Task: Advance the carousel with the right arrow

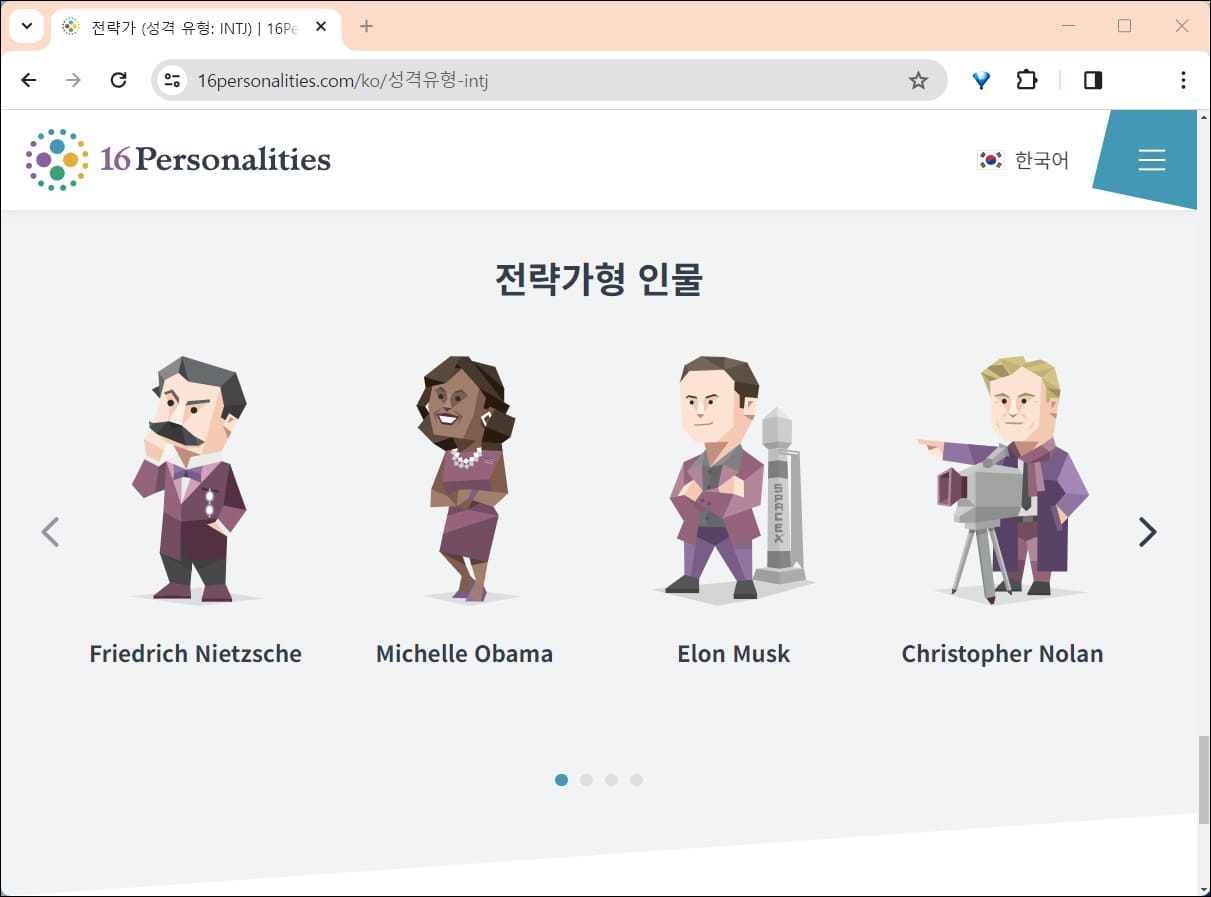Action: click(x=1147, y=531)
